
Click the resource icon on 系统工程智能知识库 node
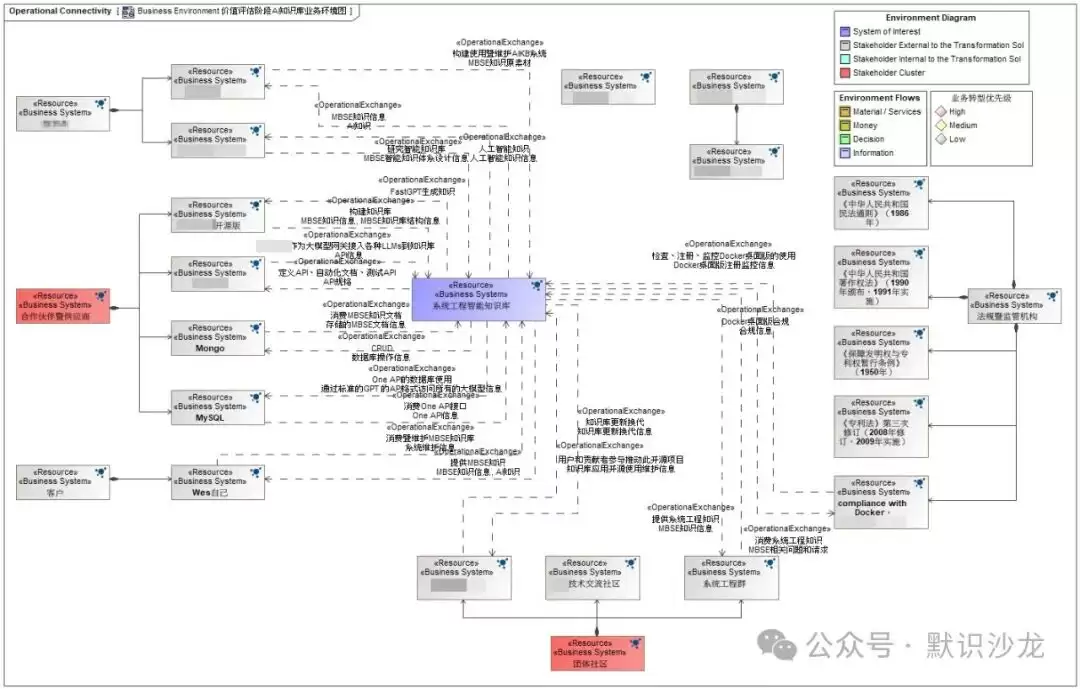coord(537,285)
